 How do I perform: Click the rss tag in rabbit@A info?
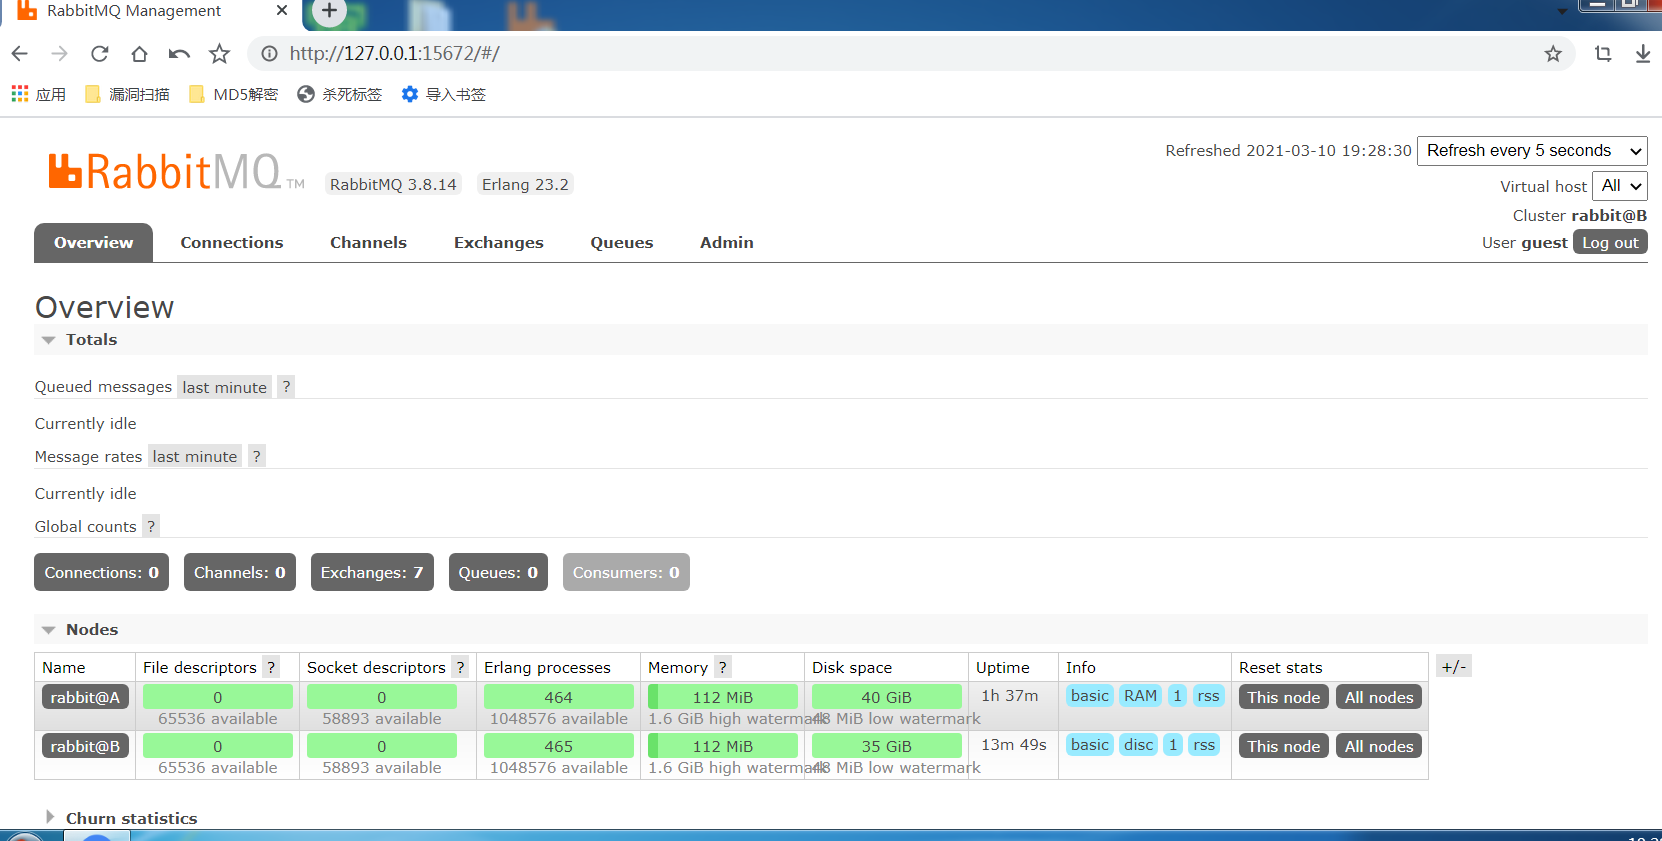pyautogui.click(x=1208, y=696)
